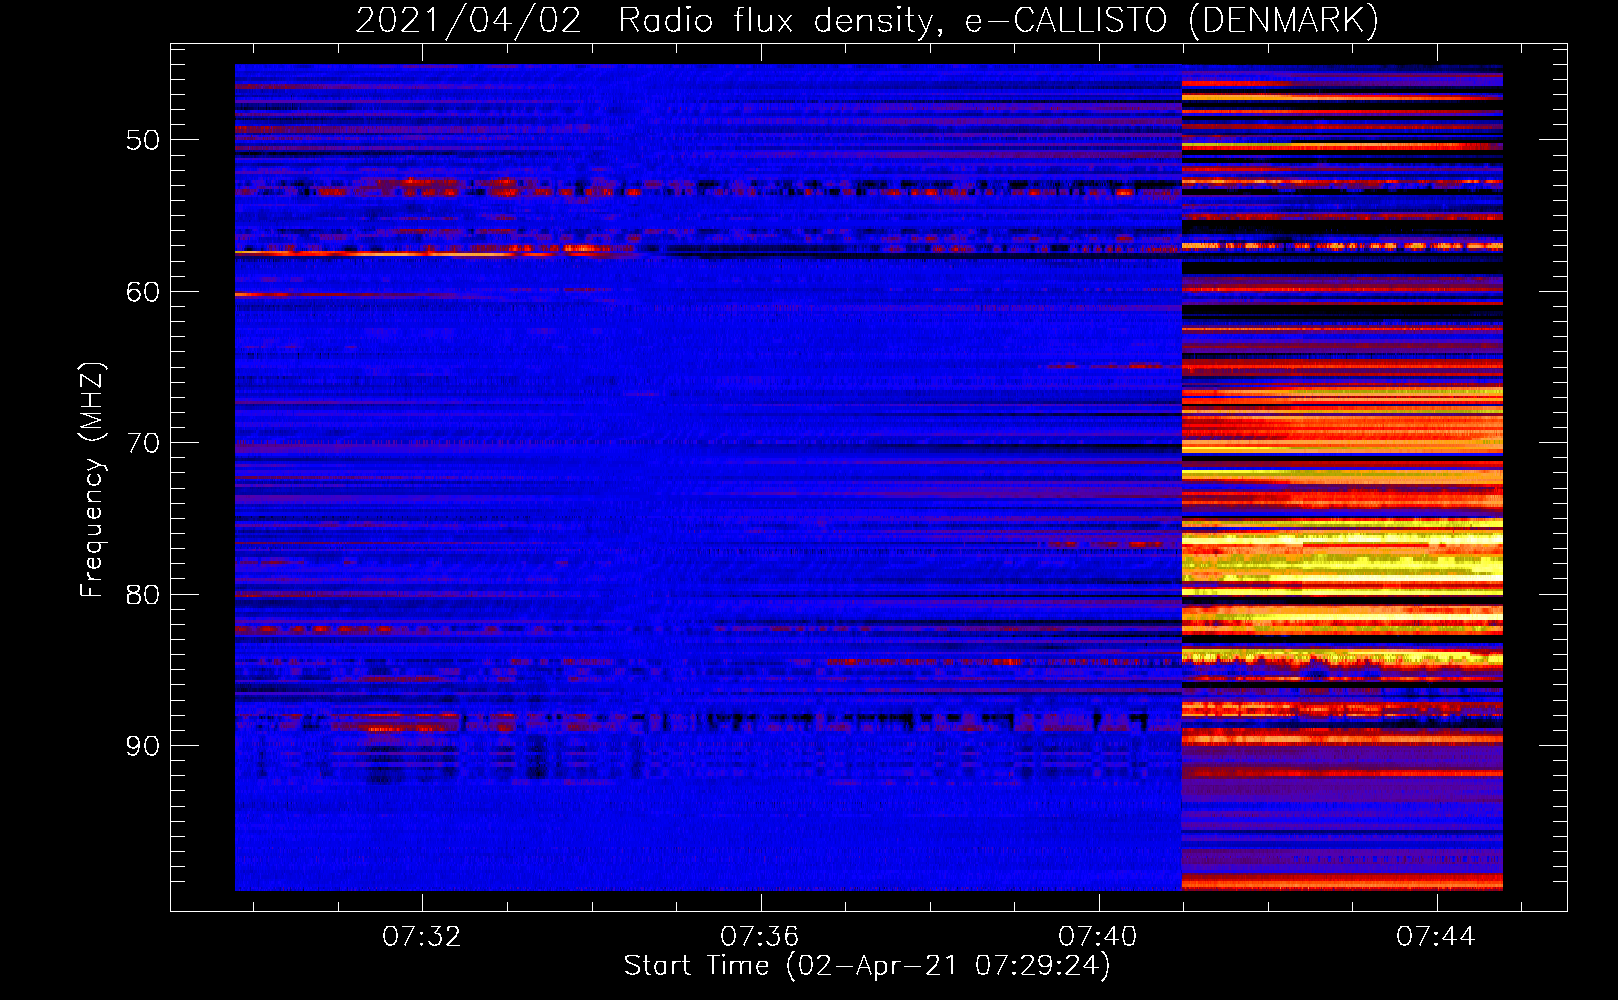Click the 'Start Time (02-Apr-21 07:29:24)' label
Screen dimensions: 1618x1000
[867, 966]
